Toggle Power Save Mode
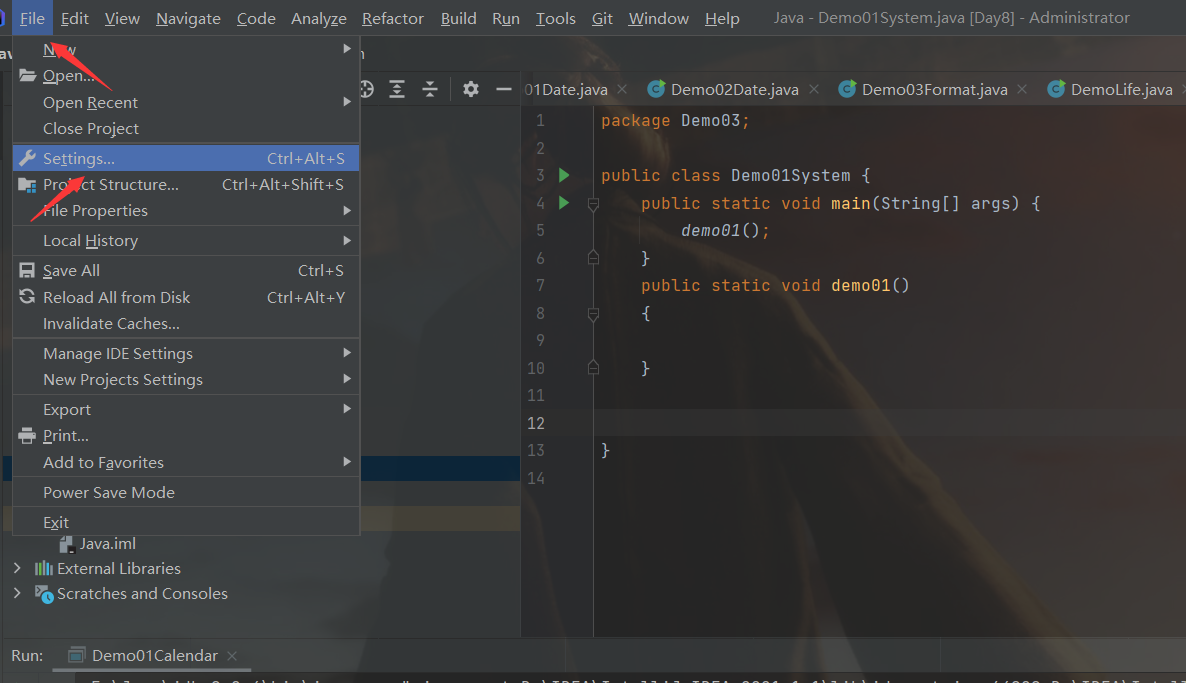Viewport: 1186px width, 683px height. (x=186, y=492)
